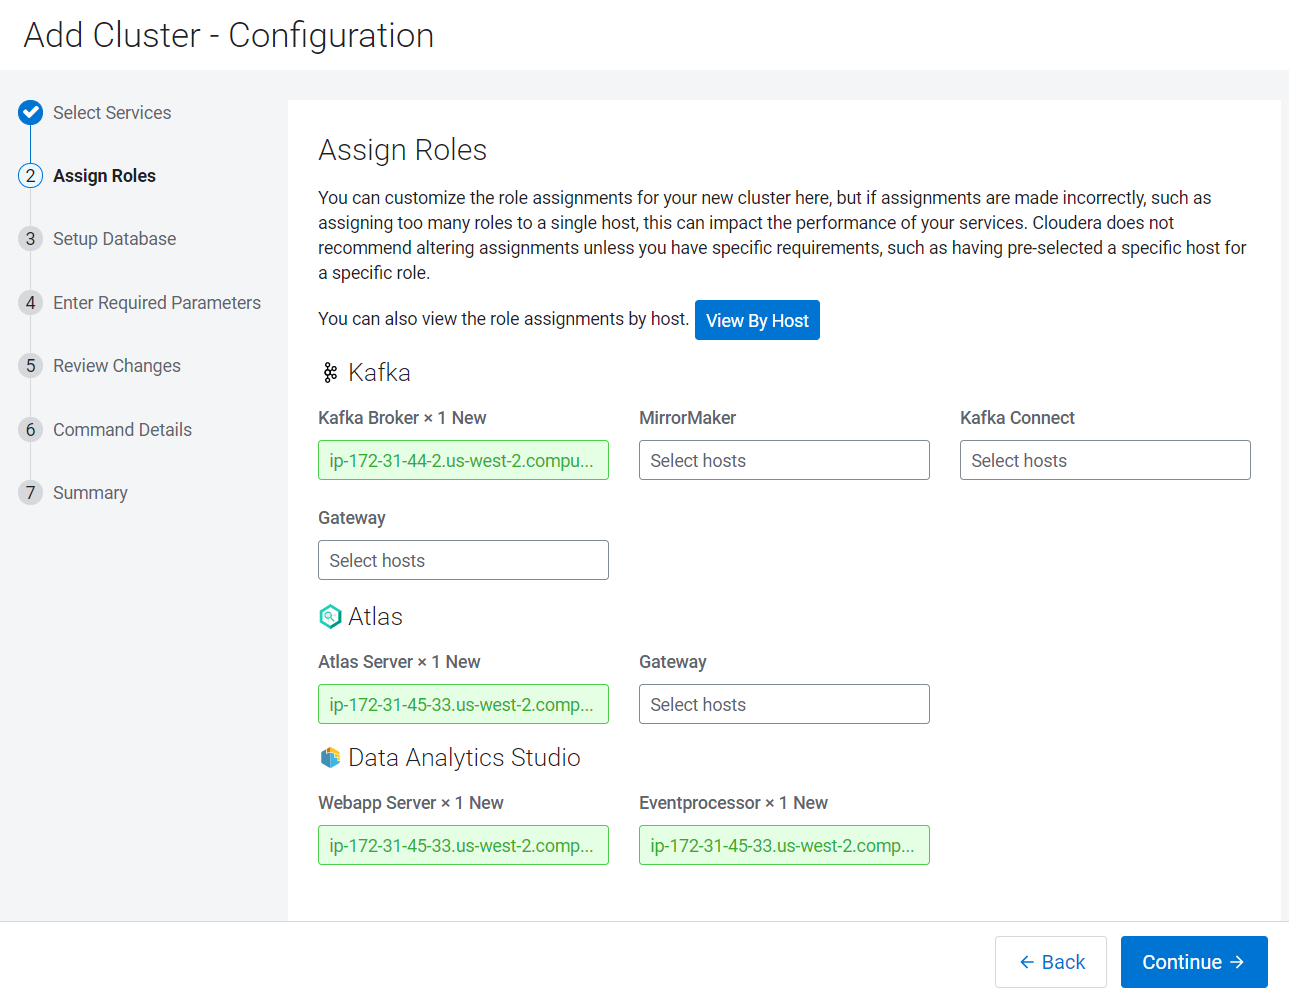Click step 3 circle for Setup Database
This screenshot has width=1289, height=1003.
(31, 239)
